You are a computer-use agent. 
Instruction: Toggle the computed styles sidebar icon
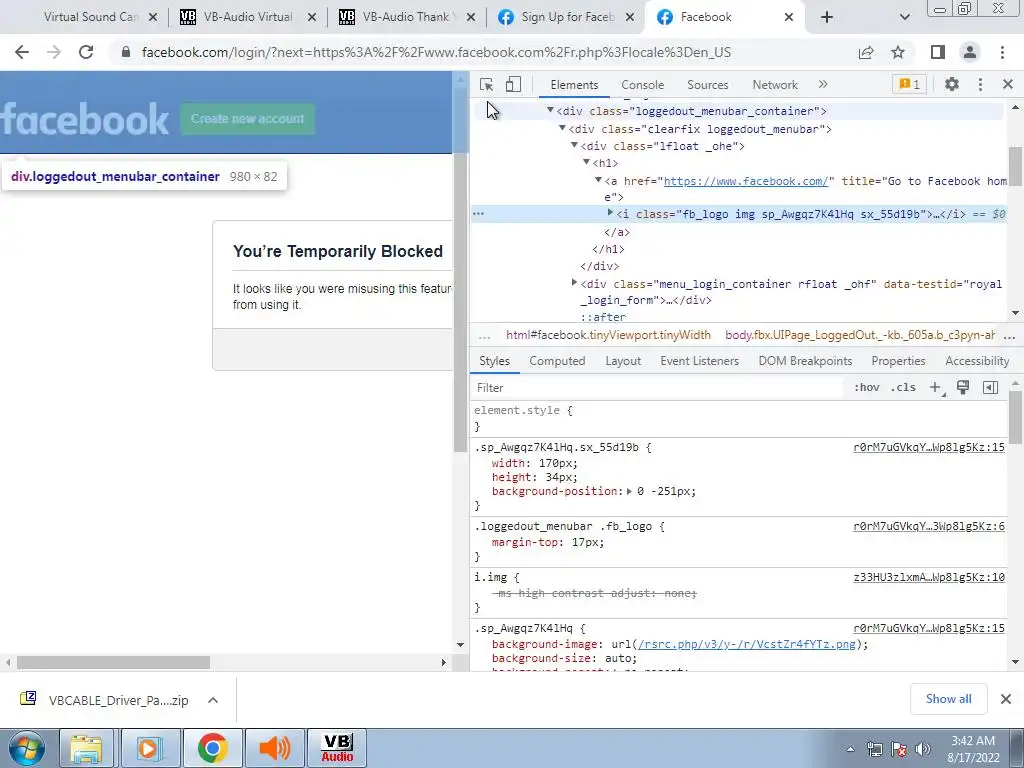(x=990, y=388)
